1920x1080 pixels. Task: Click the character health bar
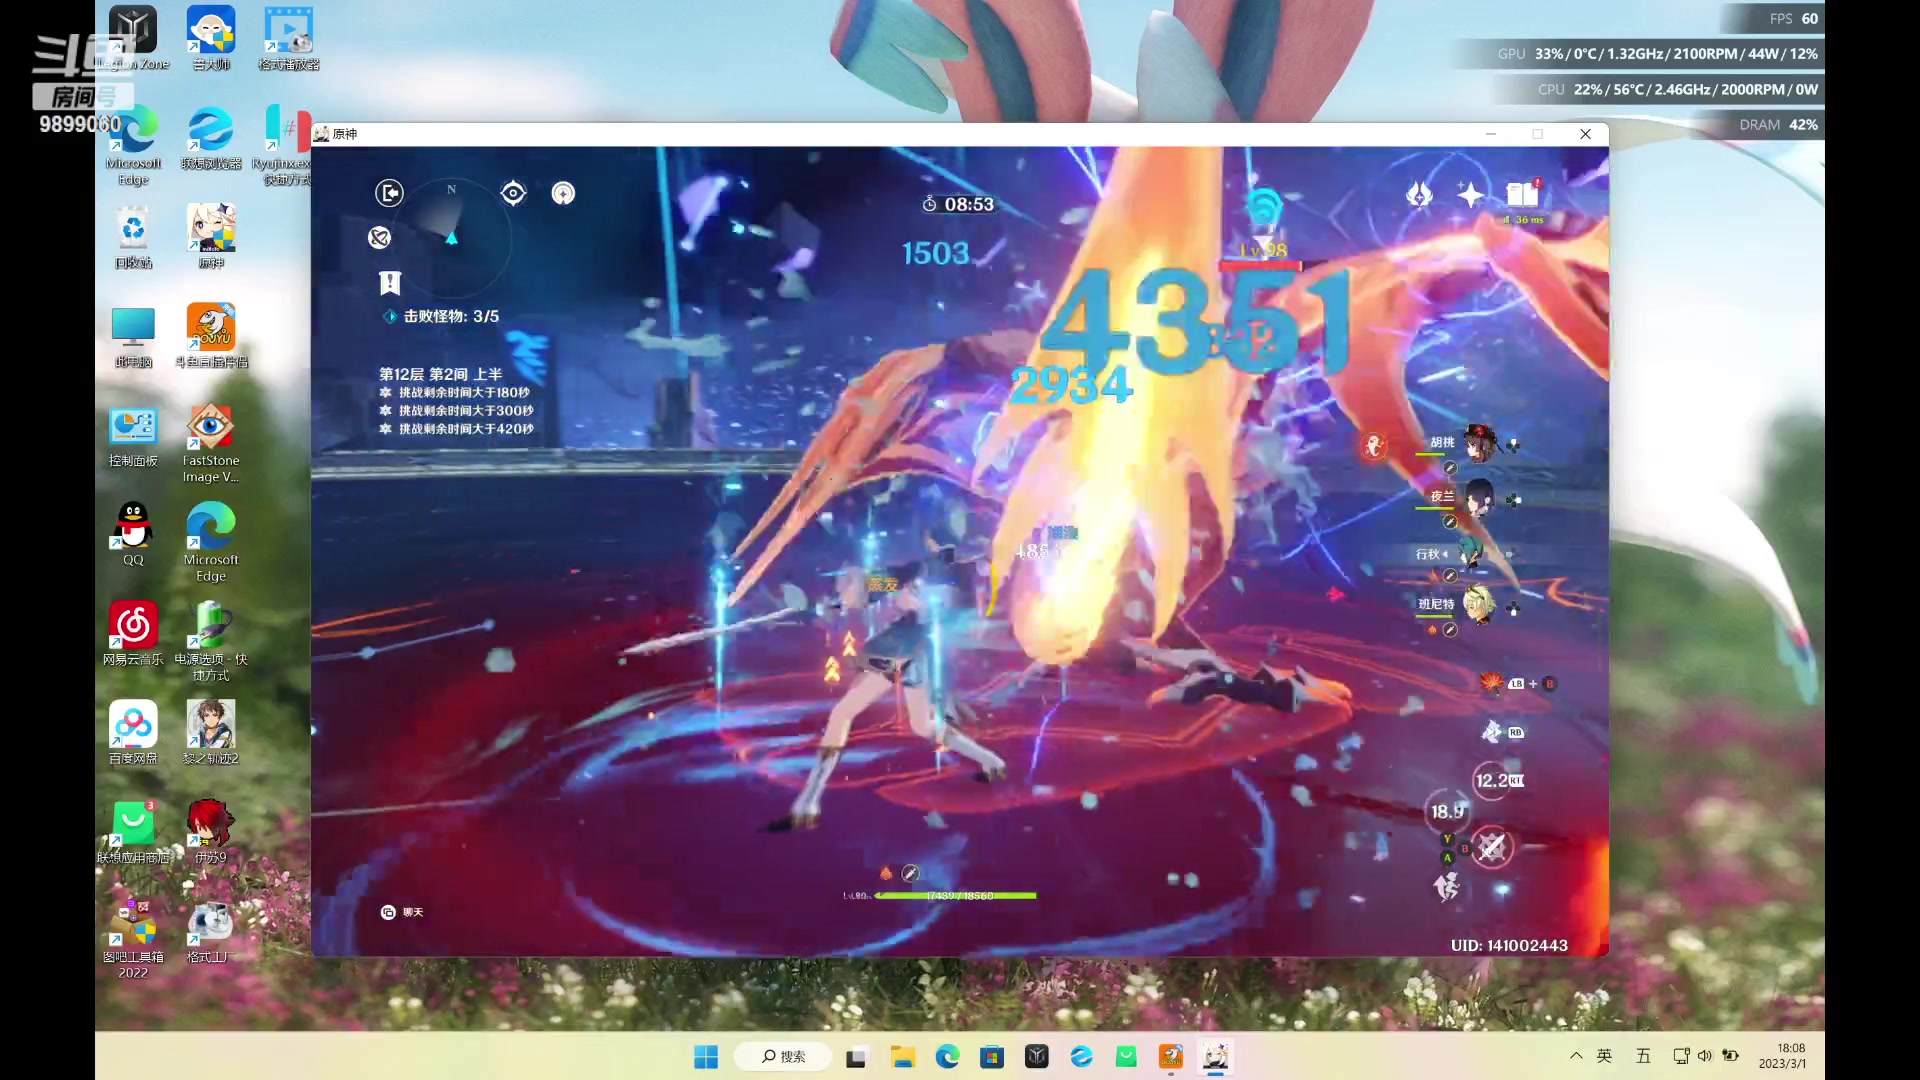tap(956, 896)
